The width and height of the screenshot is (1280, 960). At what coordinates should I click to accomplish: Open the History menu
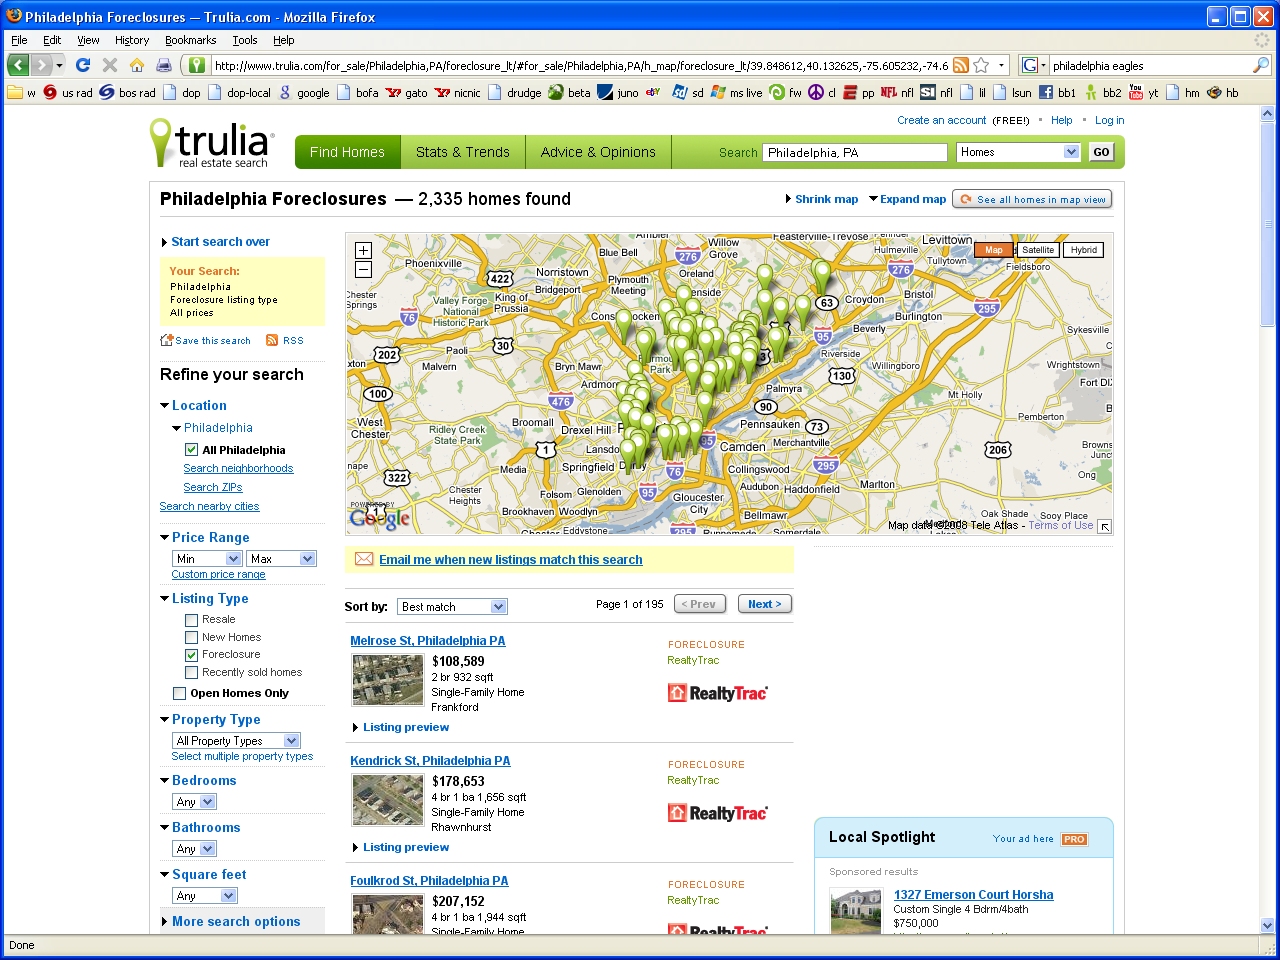[x=132, y=40]
